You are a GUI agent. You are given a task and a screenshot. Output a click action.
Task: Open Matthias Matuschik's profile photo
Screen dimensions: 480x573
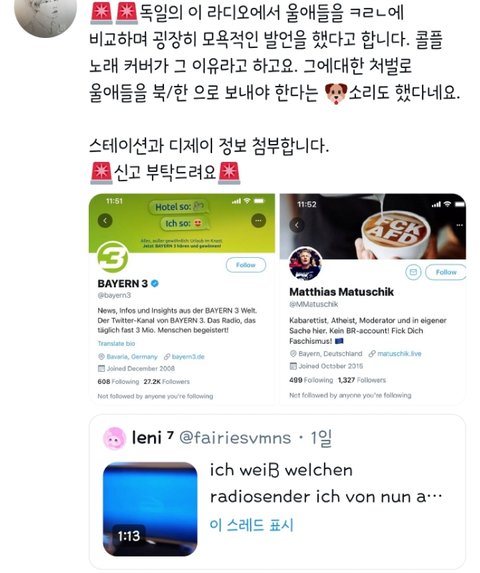305,264
